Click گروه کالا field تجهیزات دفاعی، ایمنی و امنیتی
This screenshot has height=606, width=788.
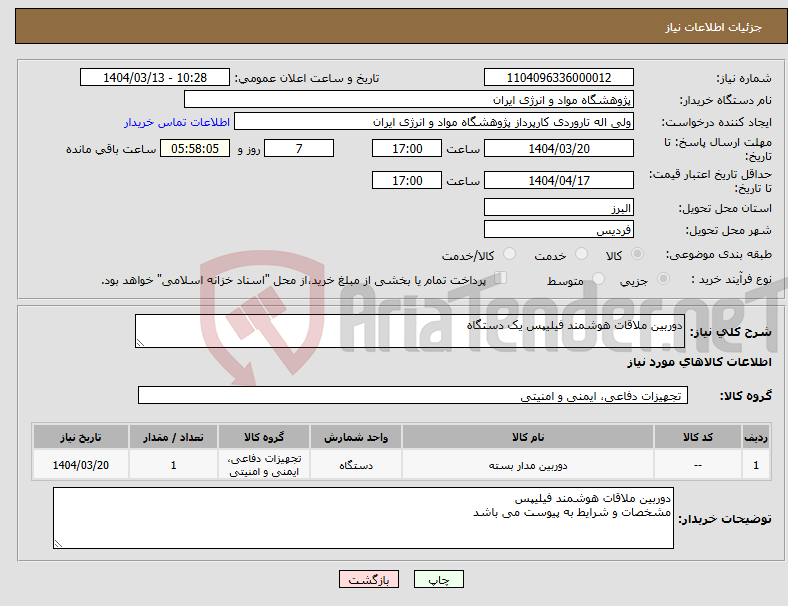pos(413,395)
